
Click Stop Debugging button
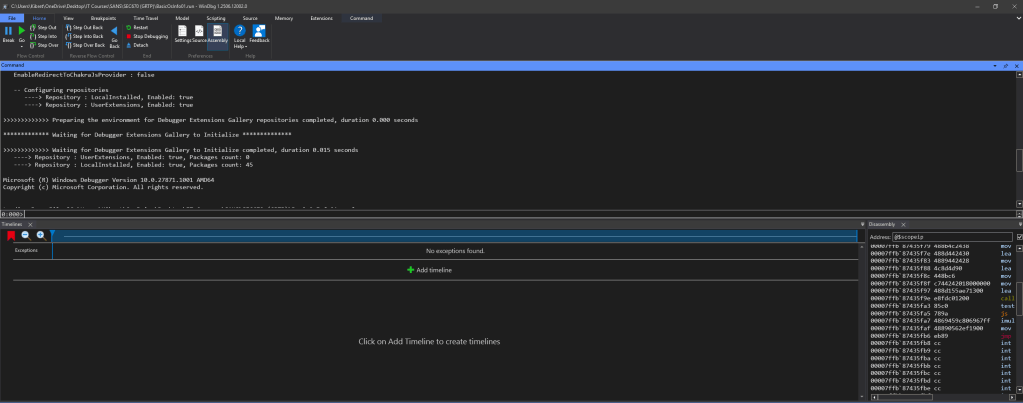tap(149, 36)
